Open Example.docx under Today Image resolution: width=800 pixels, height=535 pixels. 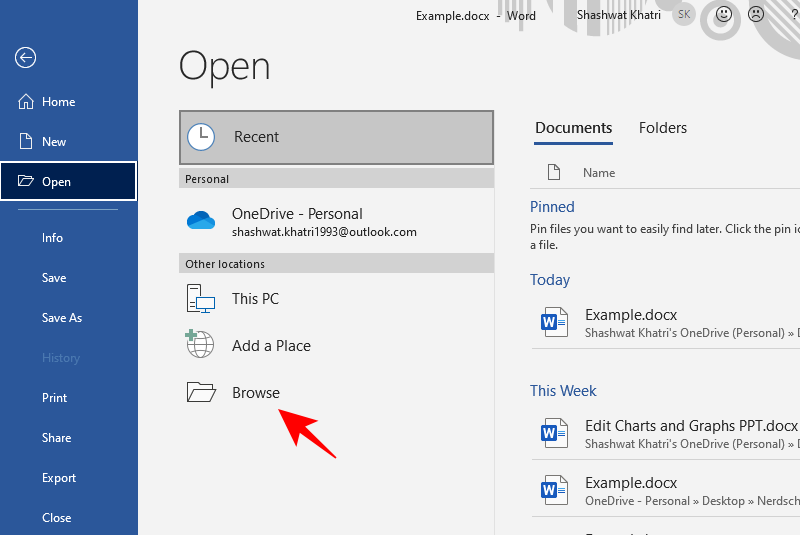(x=666, y=323)
